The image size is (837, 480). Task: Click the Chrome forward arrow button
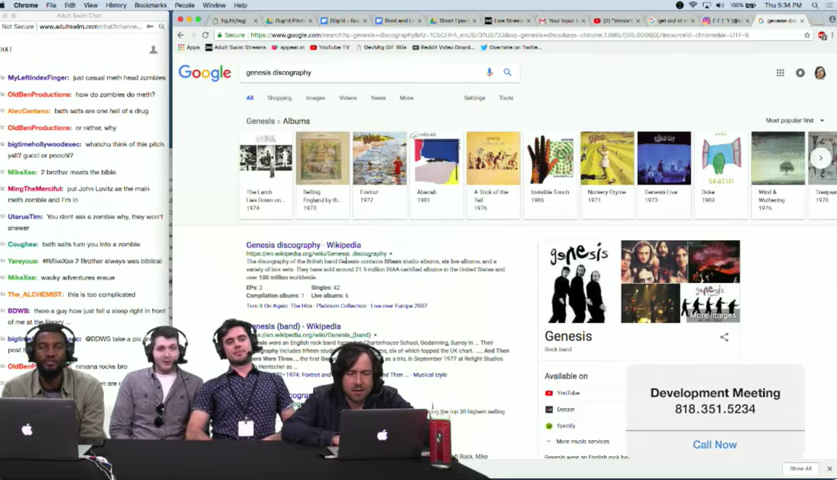click(193, 35)
